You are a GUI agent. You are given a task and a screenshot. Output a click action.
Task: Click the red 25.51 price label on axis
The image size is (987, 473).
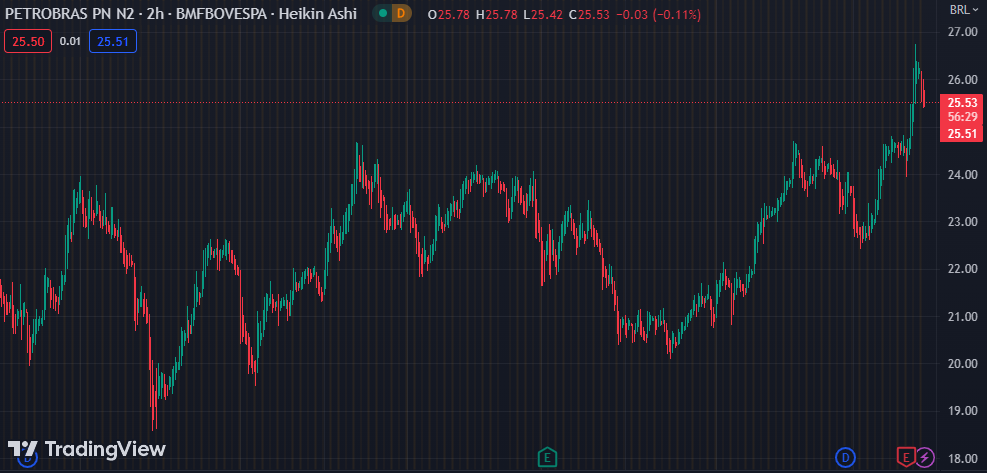962,133
